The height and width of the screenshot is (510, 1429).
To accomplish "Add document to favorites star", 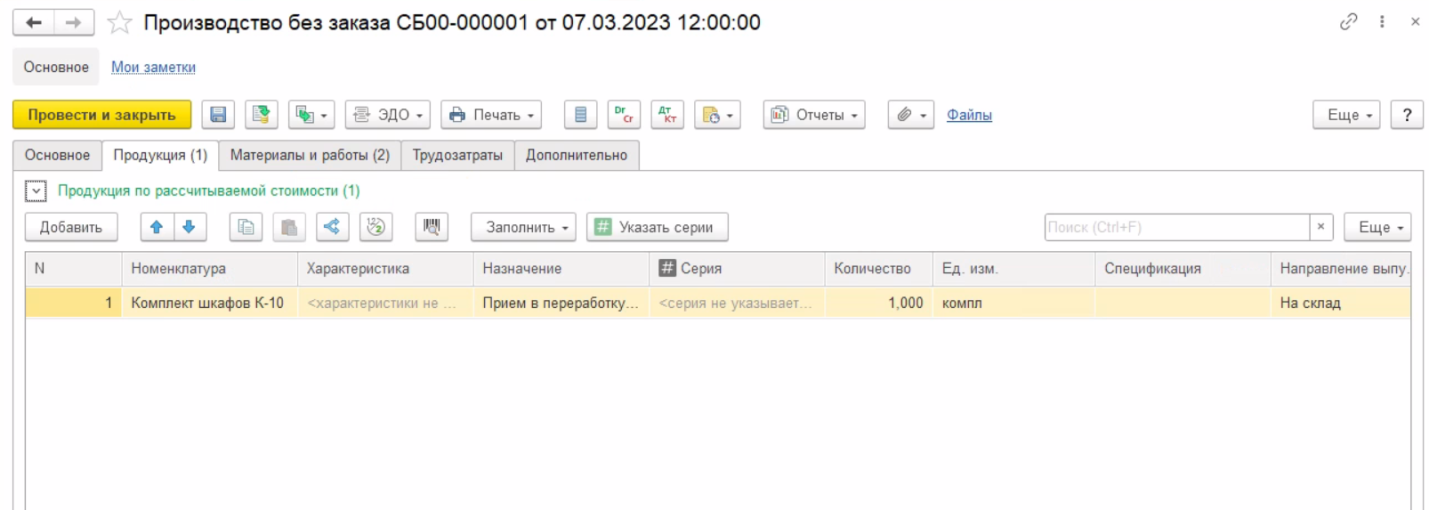I will pos(120,22).
